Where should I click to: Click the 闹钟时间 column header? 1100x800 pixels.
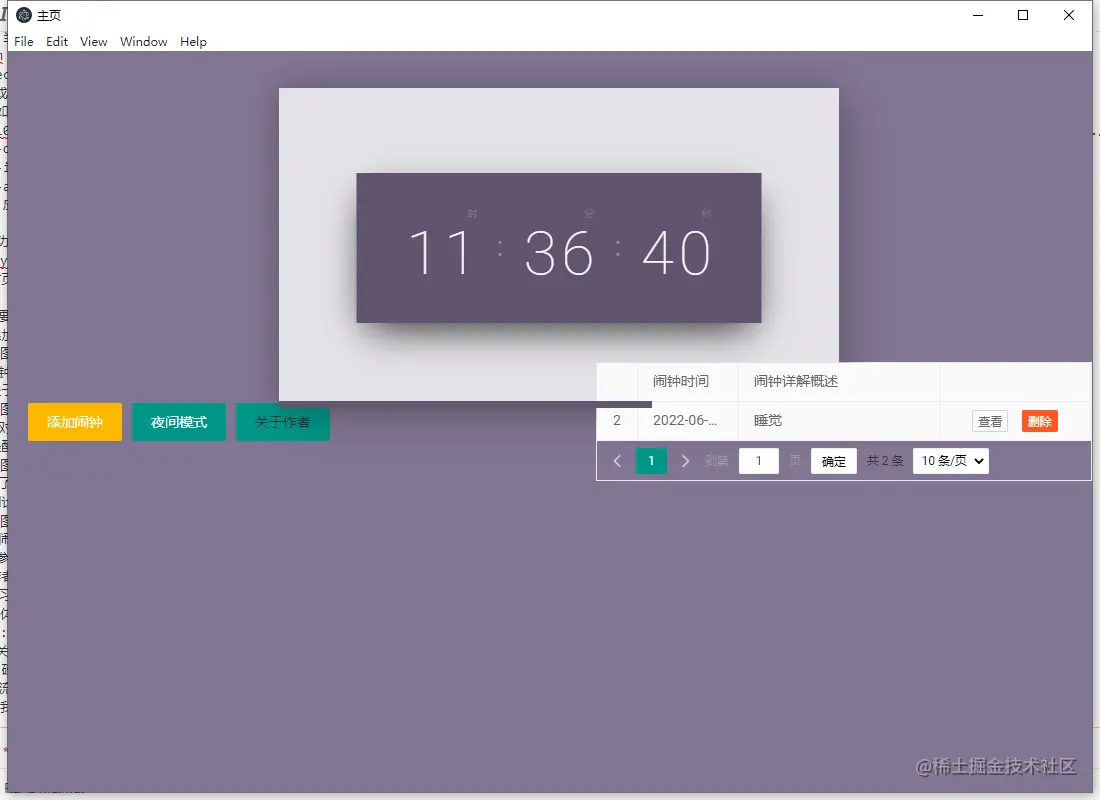coord(688,381)
